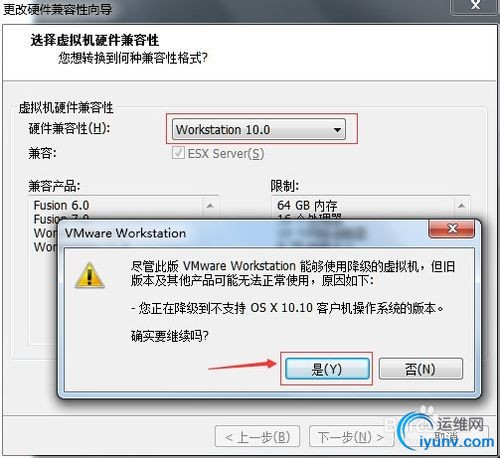500x458 pixels.
Task: Click the 更改硬件兼容性向导 wizard title bar
Action: (227, 9)
